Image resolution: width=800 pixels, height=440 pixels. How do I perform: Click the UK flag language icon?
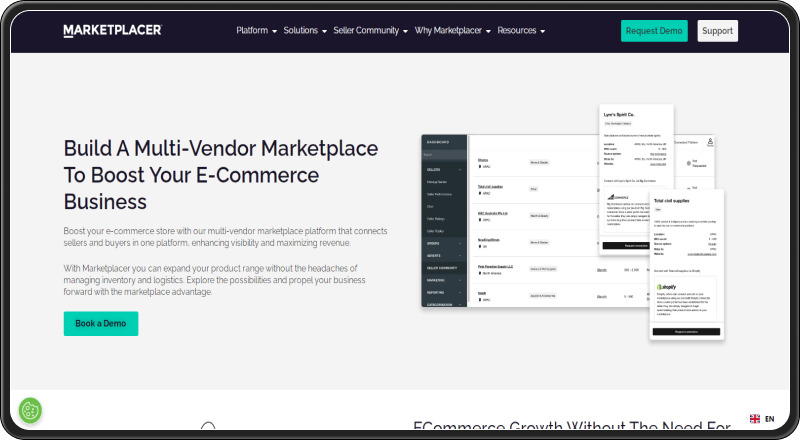755,418
